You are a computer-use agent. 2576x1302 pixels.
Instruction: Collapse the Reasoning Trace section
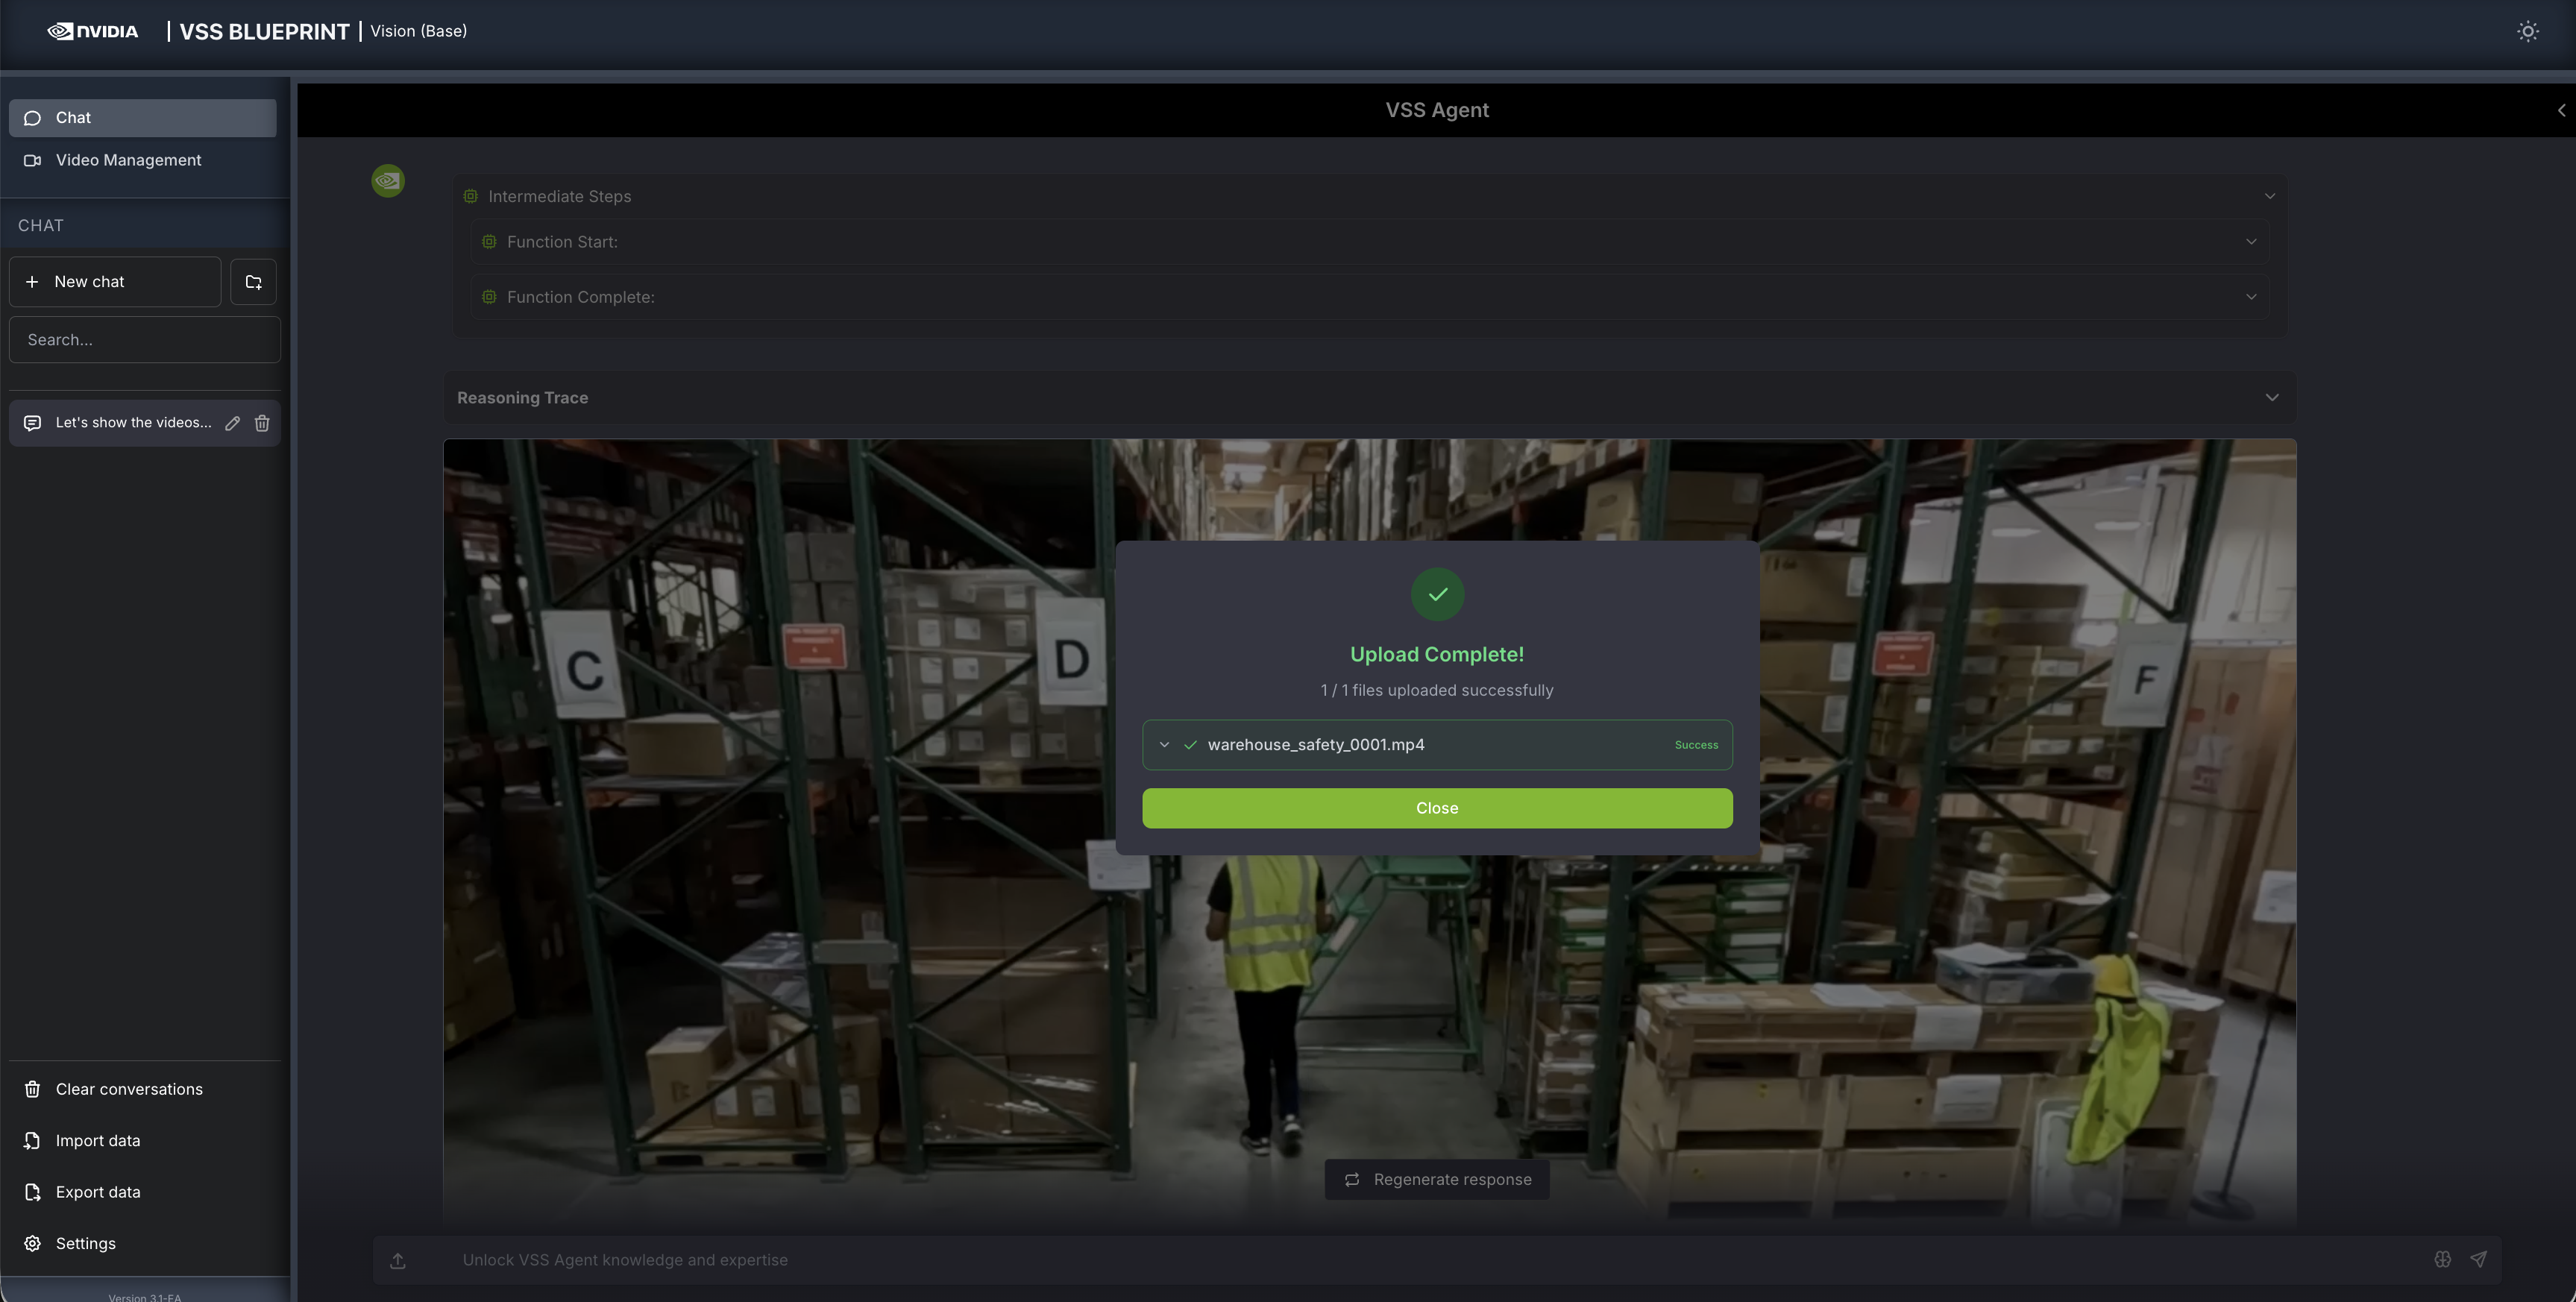(x=2271, y=397)
